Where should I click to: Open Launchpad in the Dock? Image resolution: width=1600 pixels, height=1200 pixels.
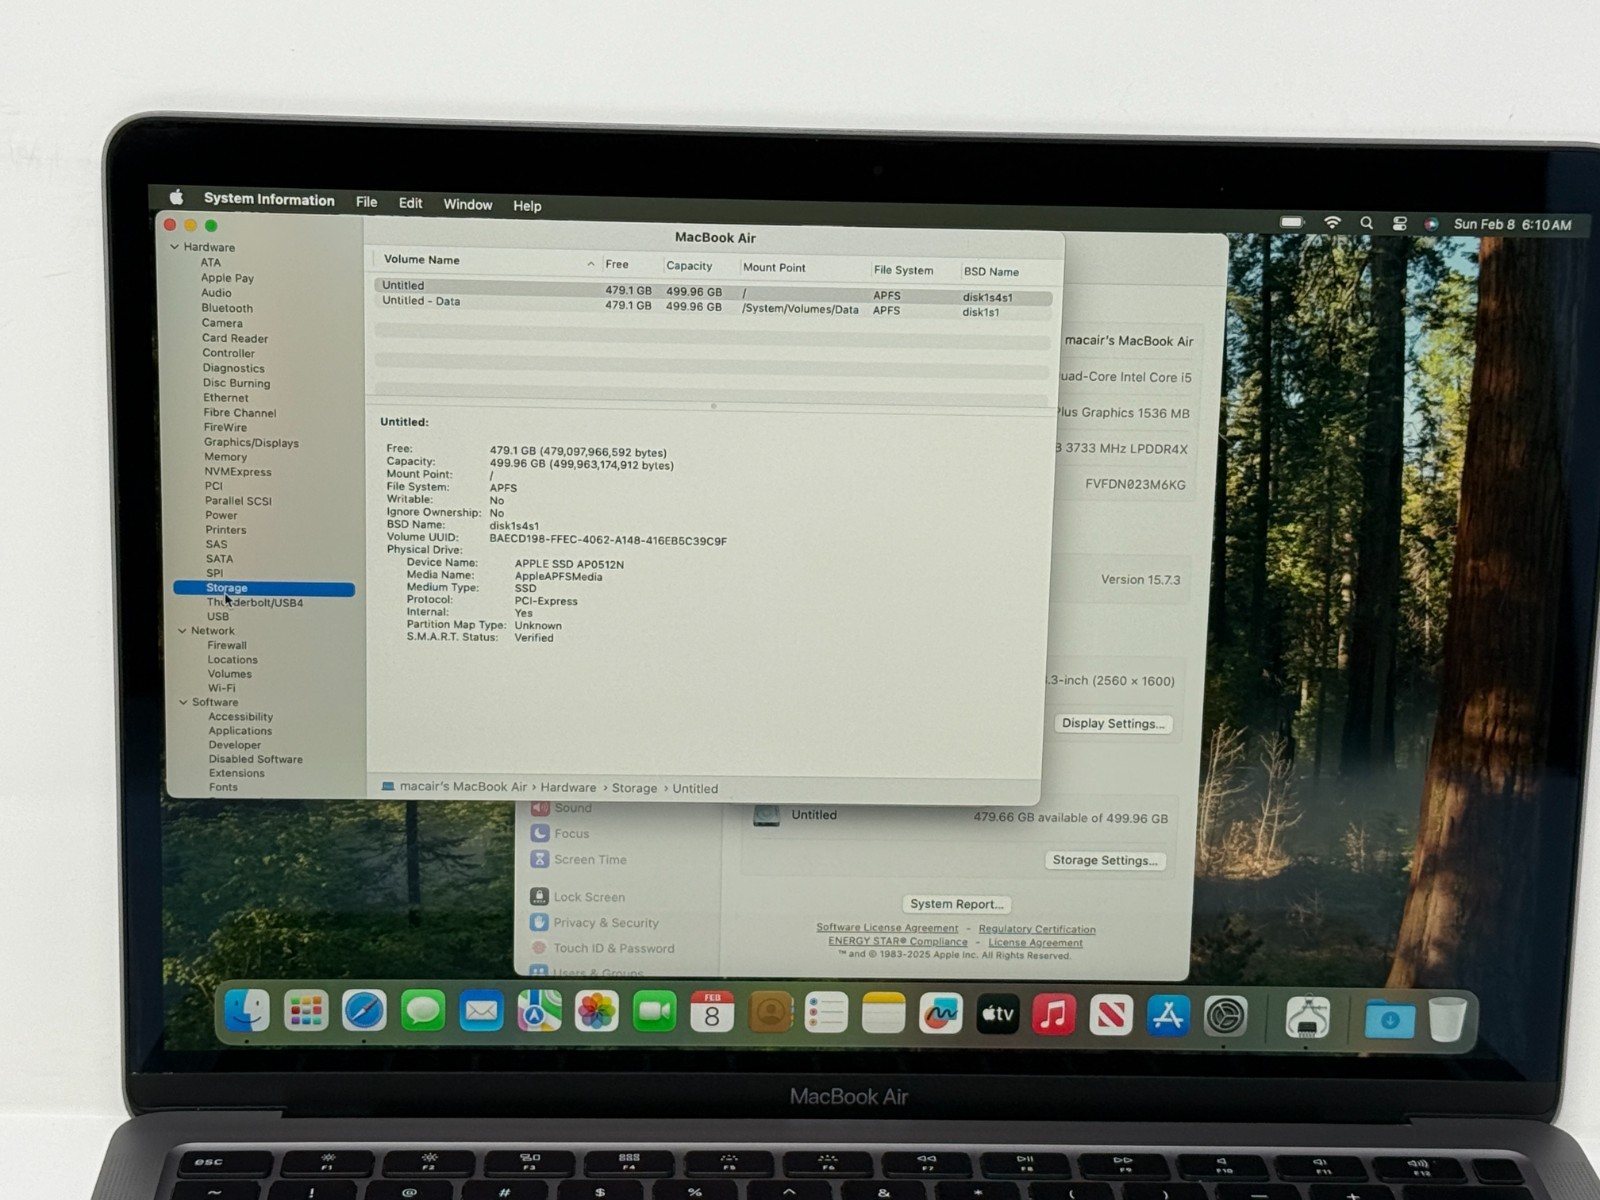305,1011
